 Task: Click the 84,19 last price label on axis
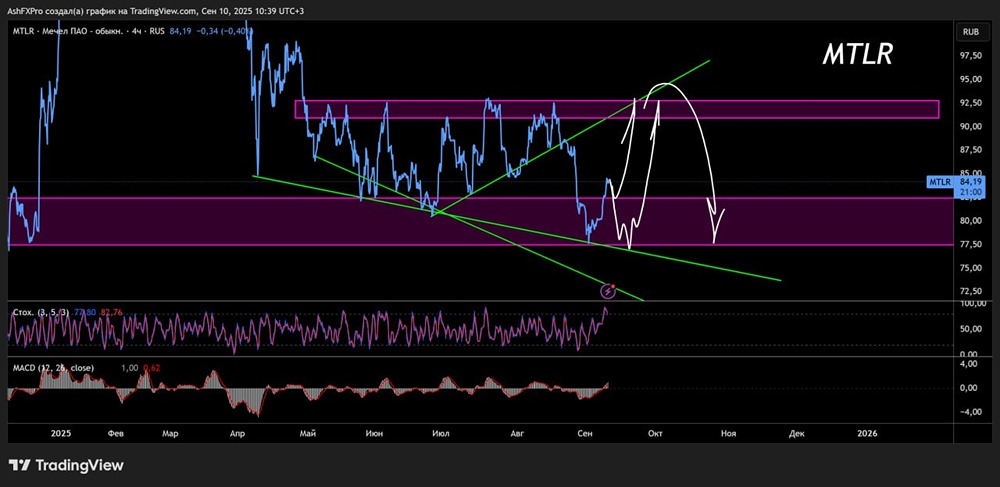point(970,182)
